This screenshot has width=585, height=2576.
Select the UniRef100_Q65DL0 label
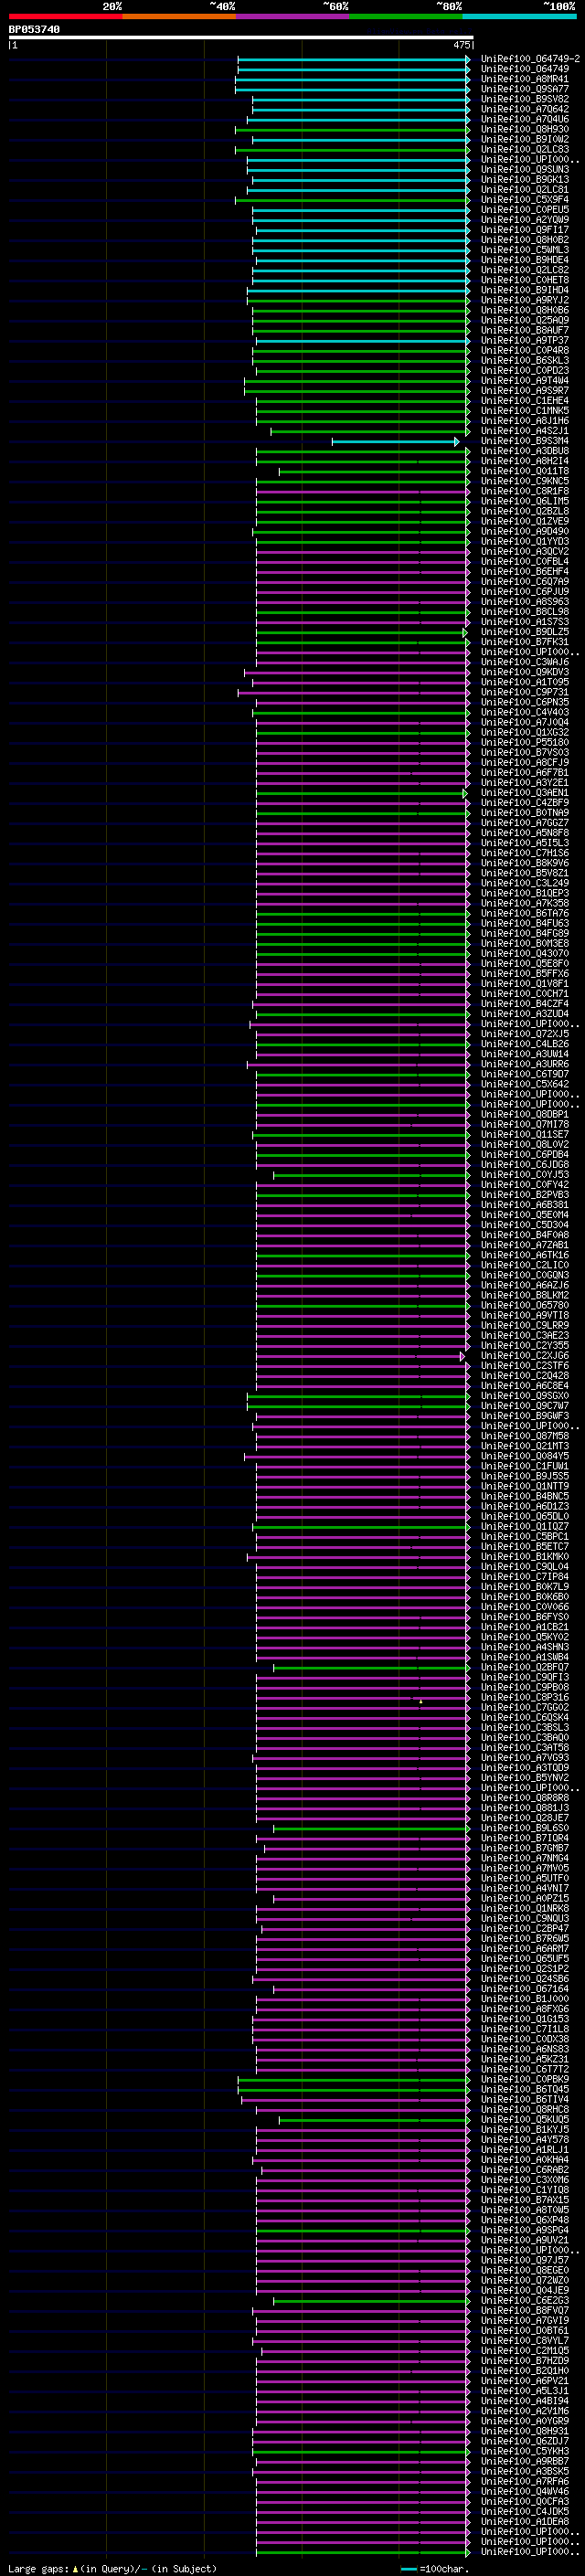coord(525,1516)
